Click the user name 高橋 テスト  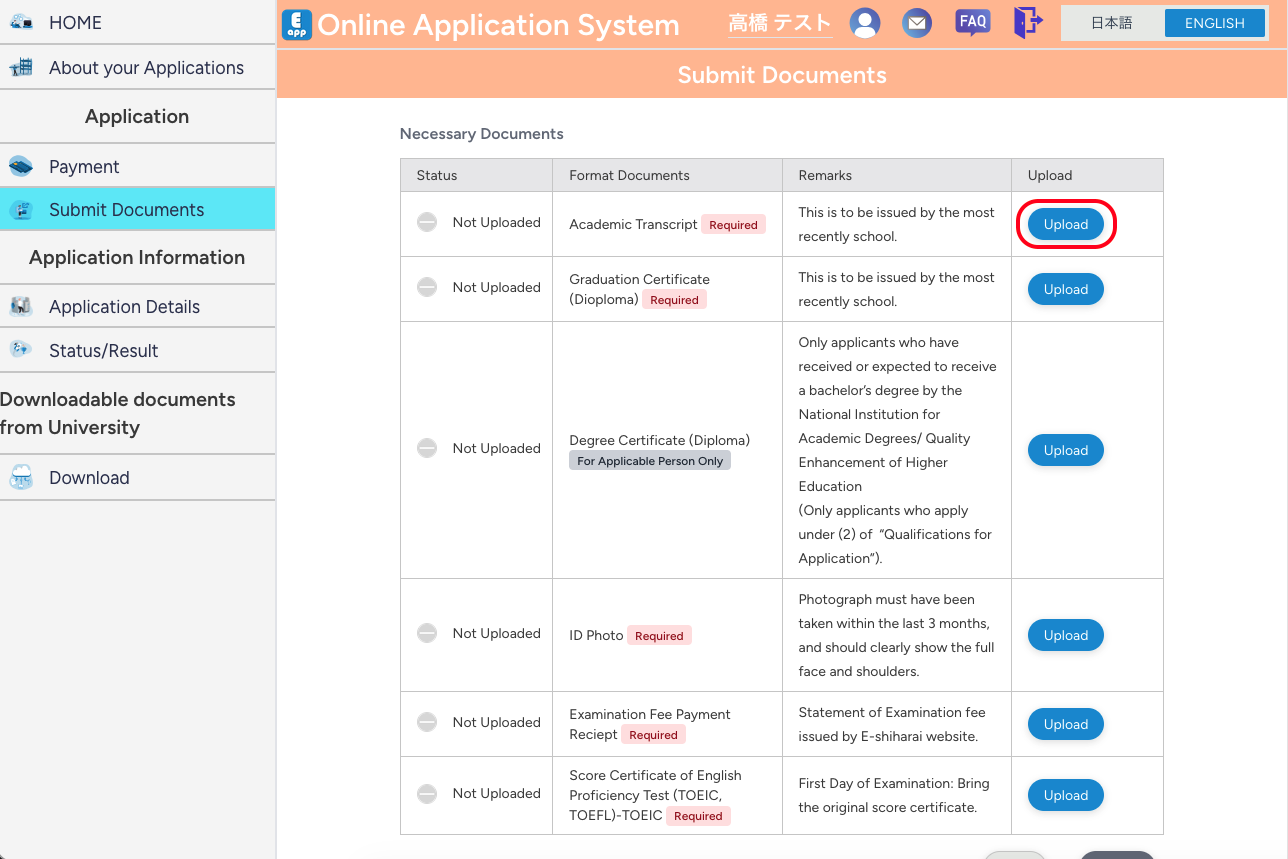coord(779,23)
